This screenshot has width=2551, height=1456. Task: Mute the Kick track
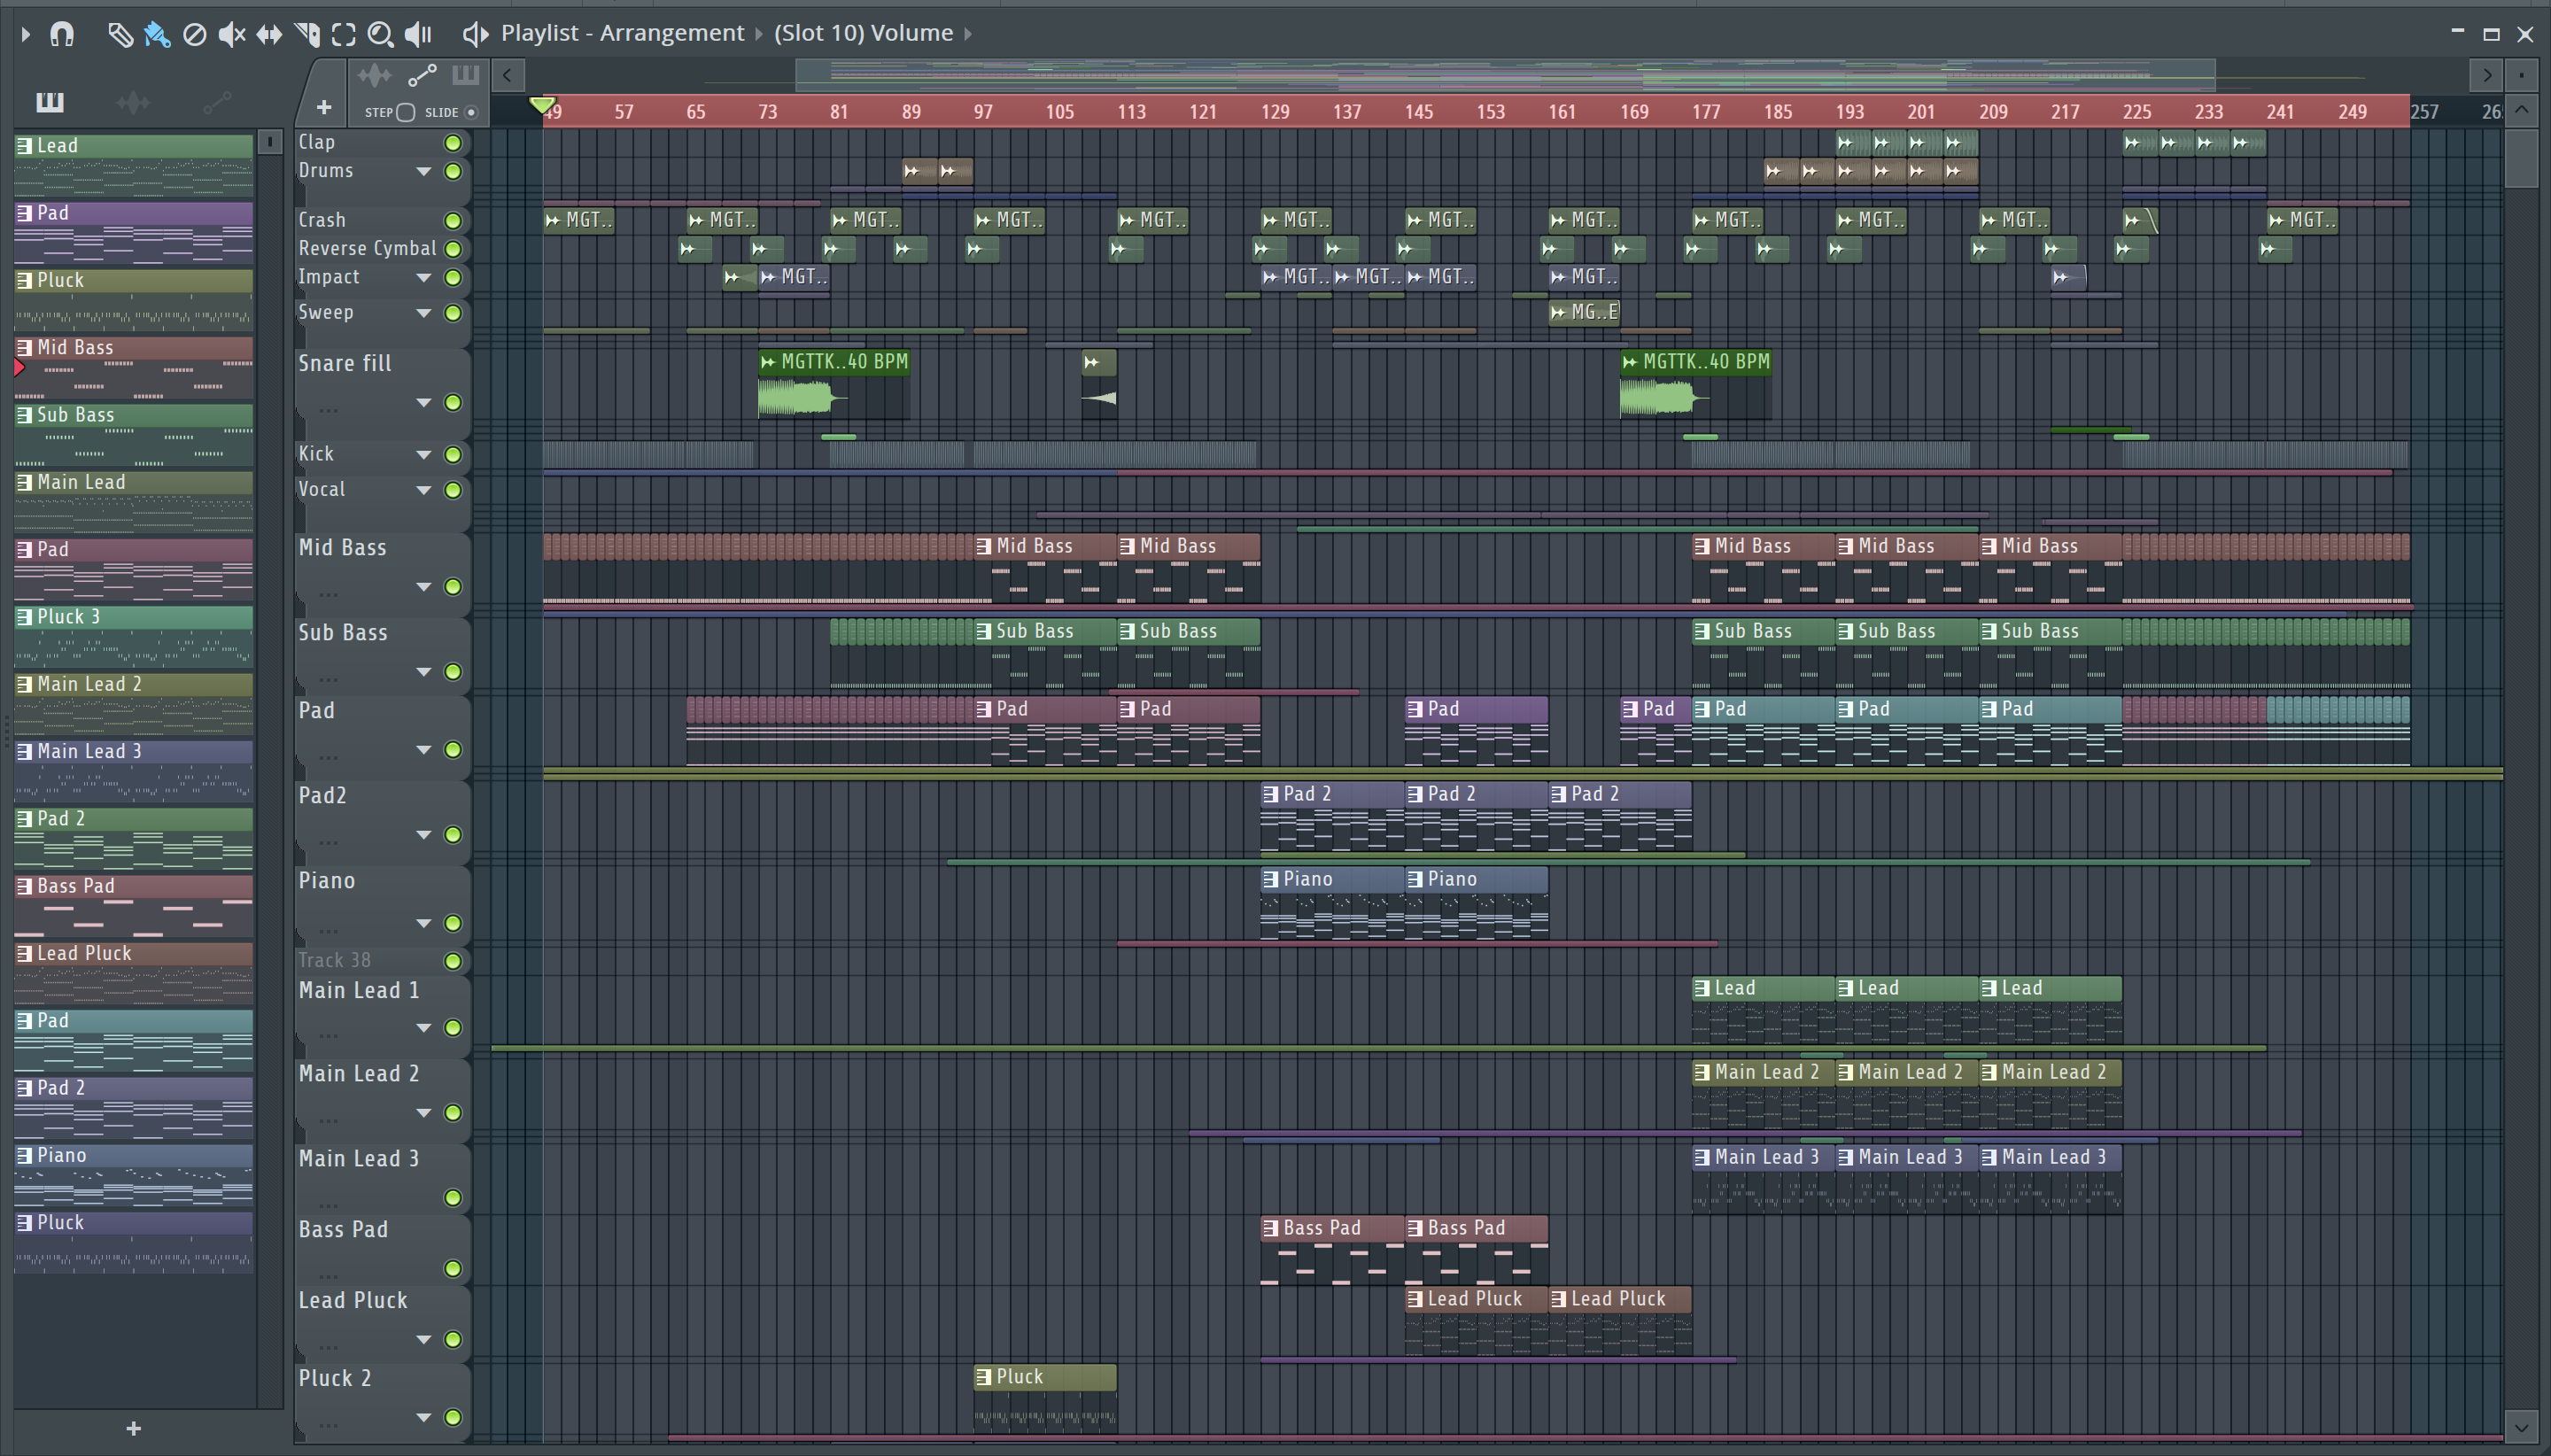point(453,455)
